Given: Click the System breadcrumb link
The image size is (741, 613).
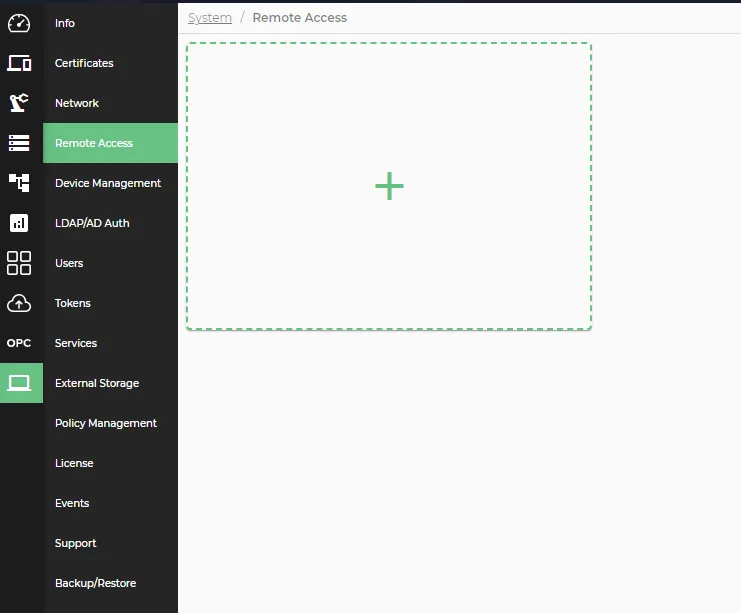Looking at the screenshot, I should (x=210, y=18).
